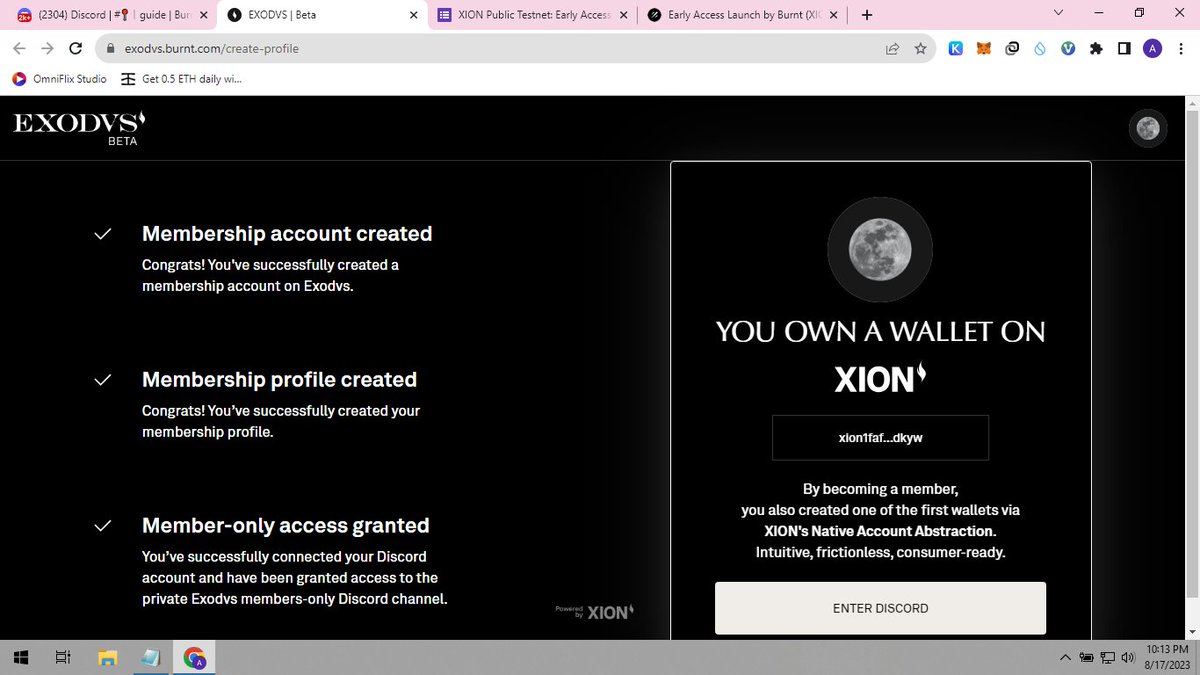Switch to XION Public Testnet tab
The width and height of the screenshot is (1200, 675).
pos(532,15)
